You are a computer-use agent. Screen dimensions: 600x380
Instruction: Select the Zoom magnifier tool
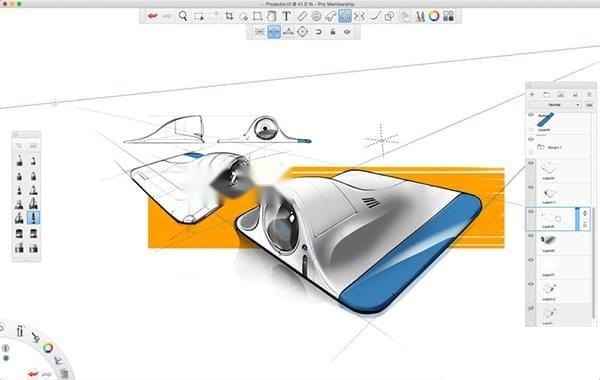pyautogui.click(x=183, y=16)
